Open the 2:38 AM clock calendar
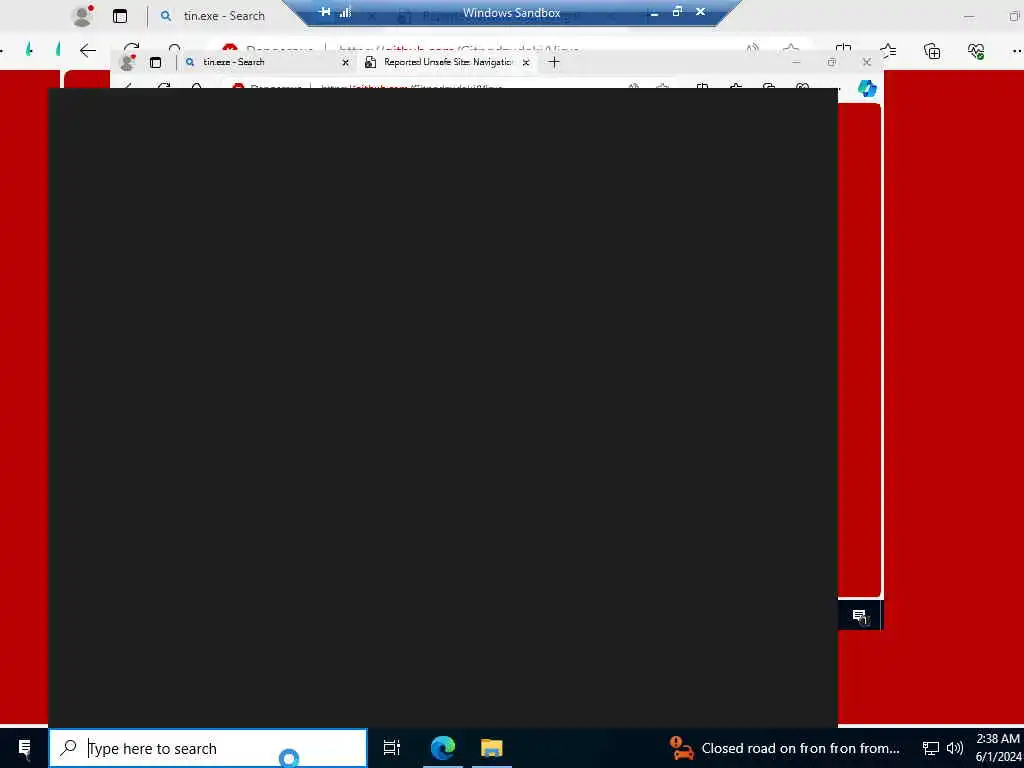The height and width of the screenshot is (768, 1024). (999, 748)
